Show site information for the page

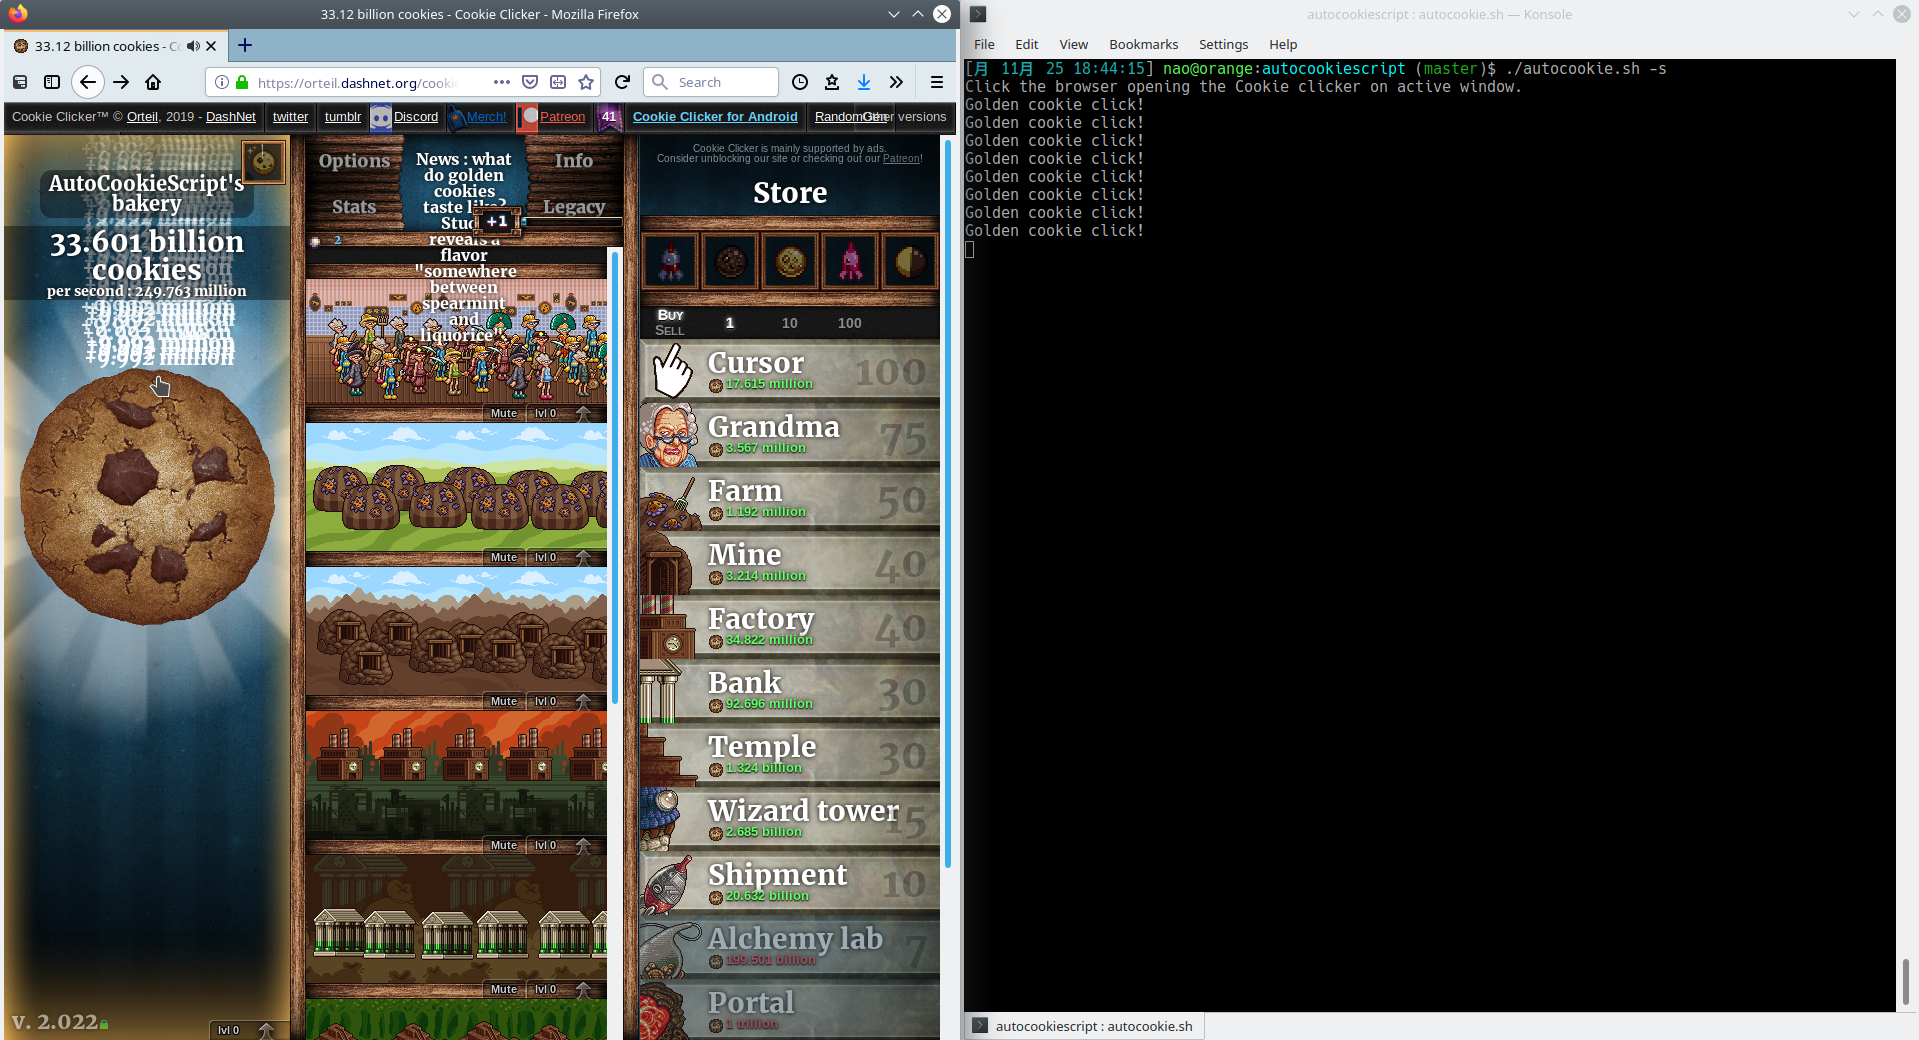tap(222, 82)
